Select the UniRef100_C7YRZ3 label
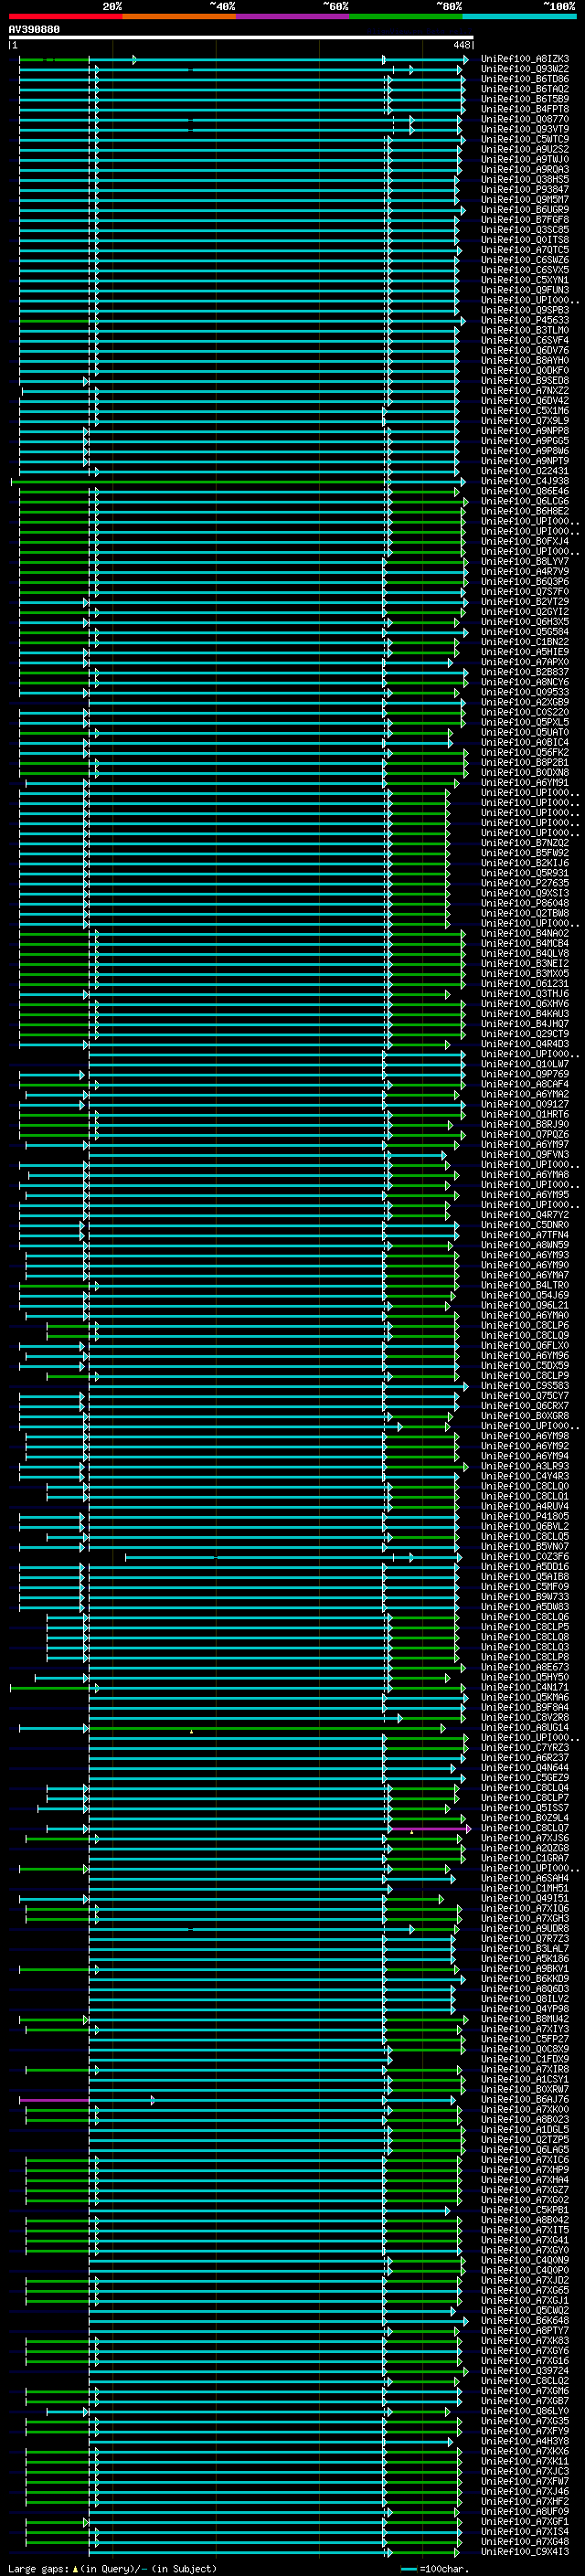This screenshot has height=2576, width=585. tap(525, 1748)
